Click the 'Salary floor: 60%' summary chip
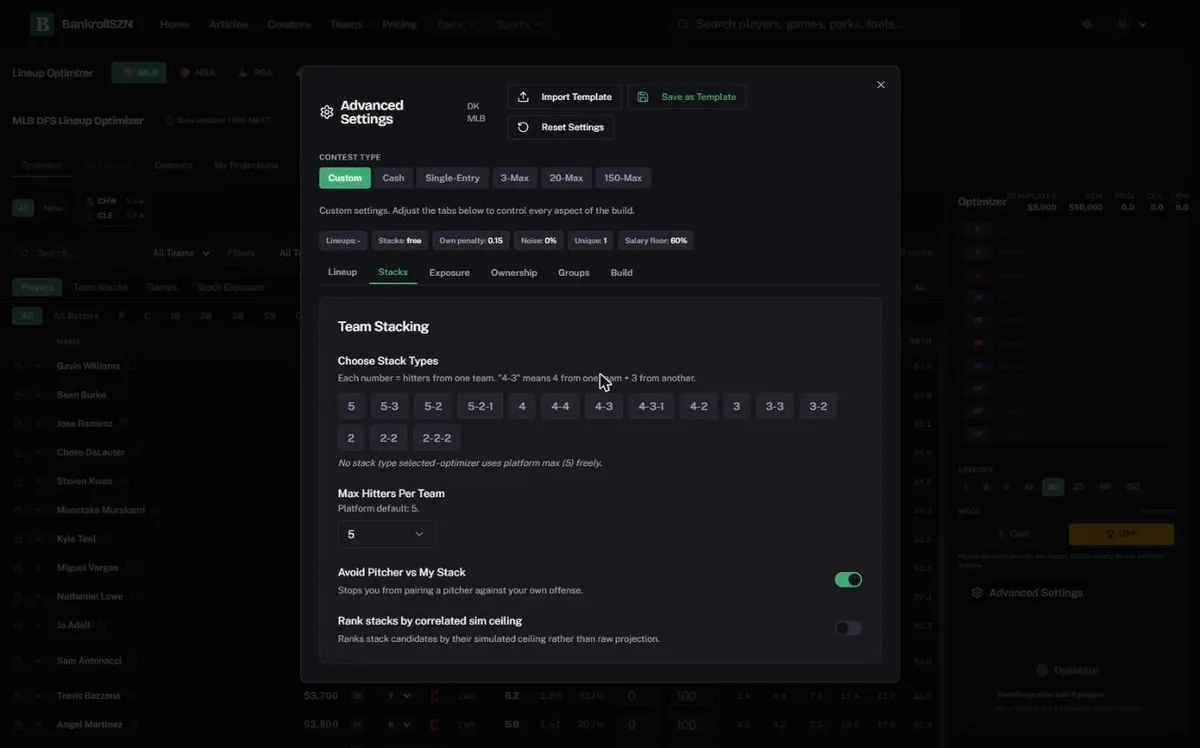The width and height of the screenshot is (1200, 748). coord(656,241)
